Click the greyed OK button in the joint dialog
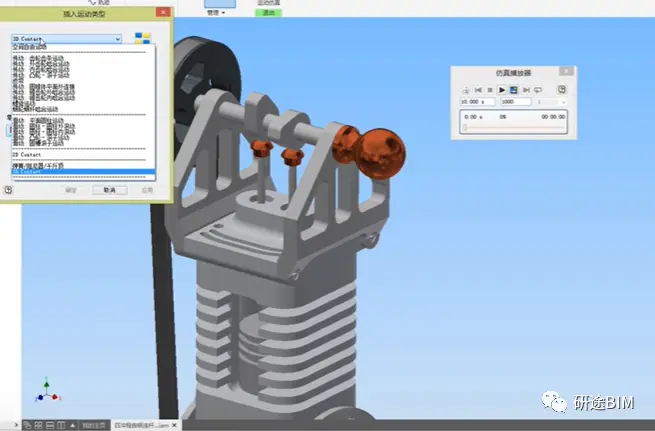655x431 pixels. pyautogui.click(x=71, y=190)
